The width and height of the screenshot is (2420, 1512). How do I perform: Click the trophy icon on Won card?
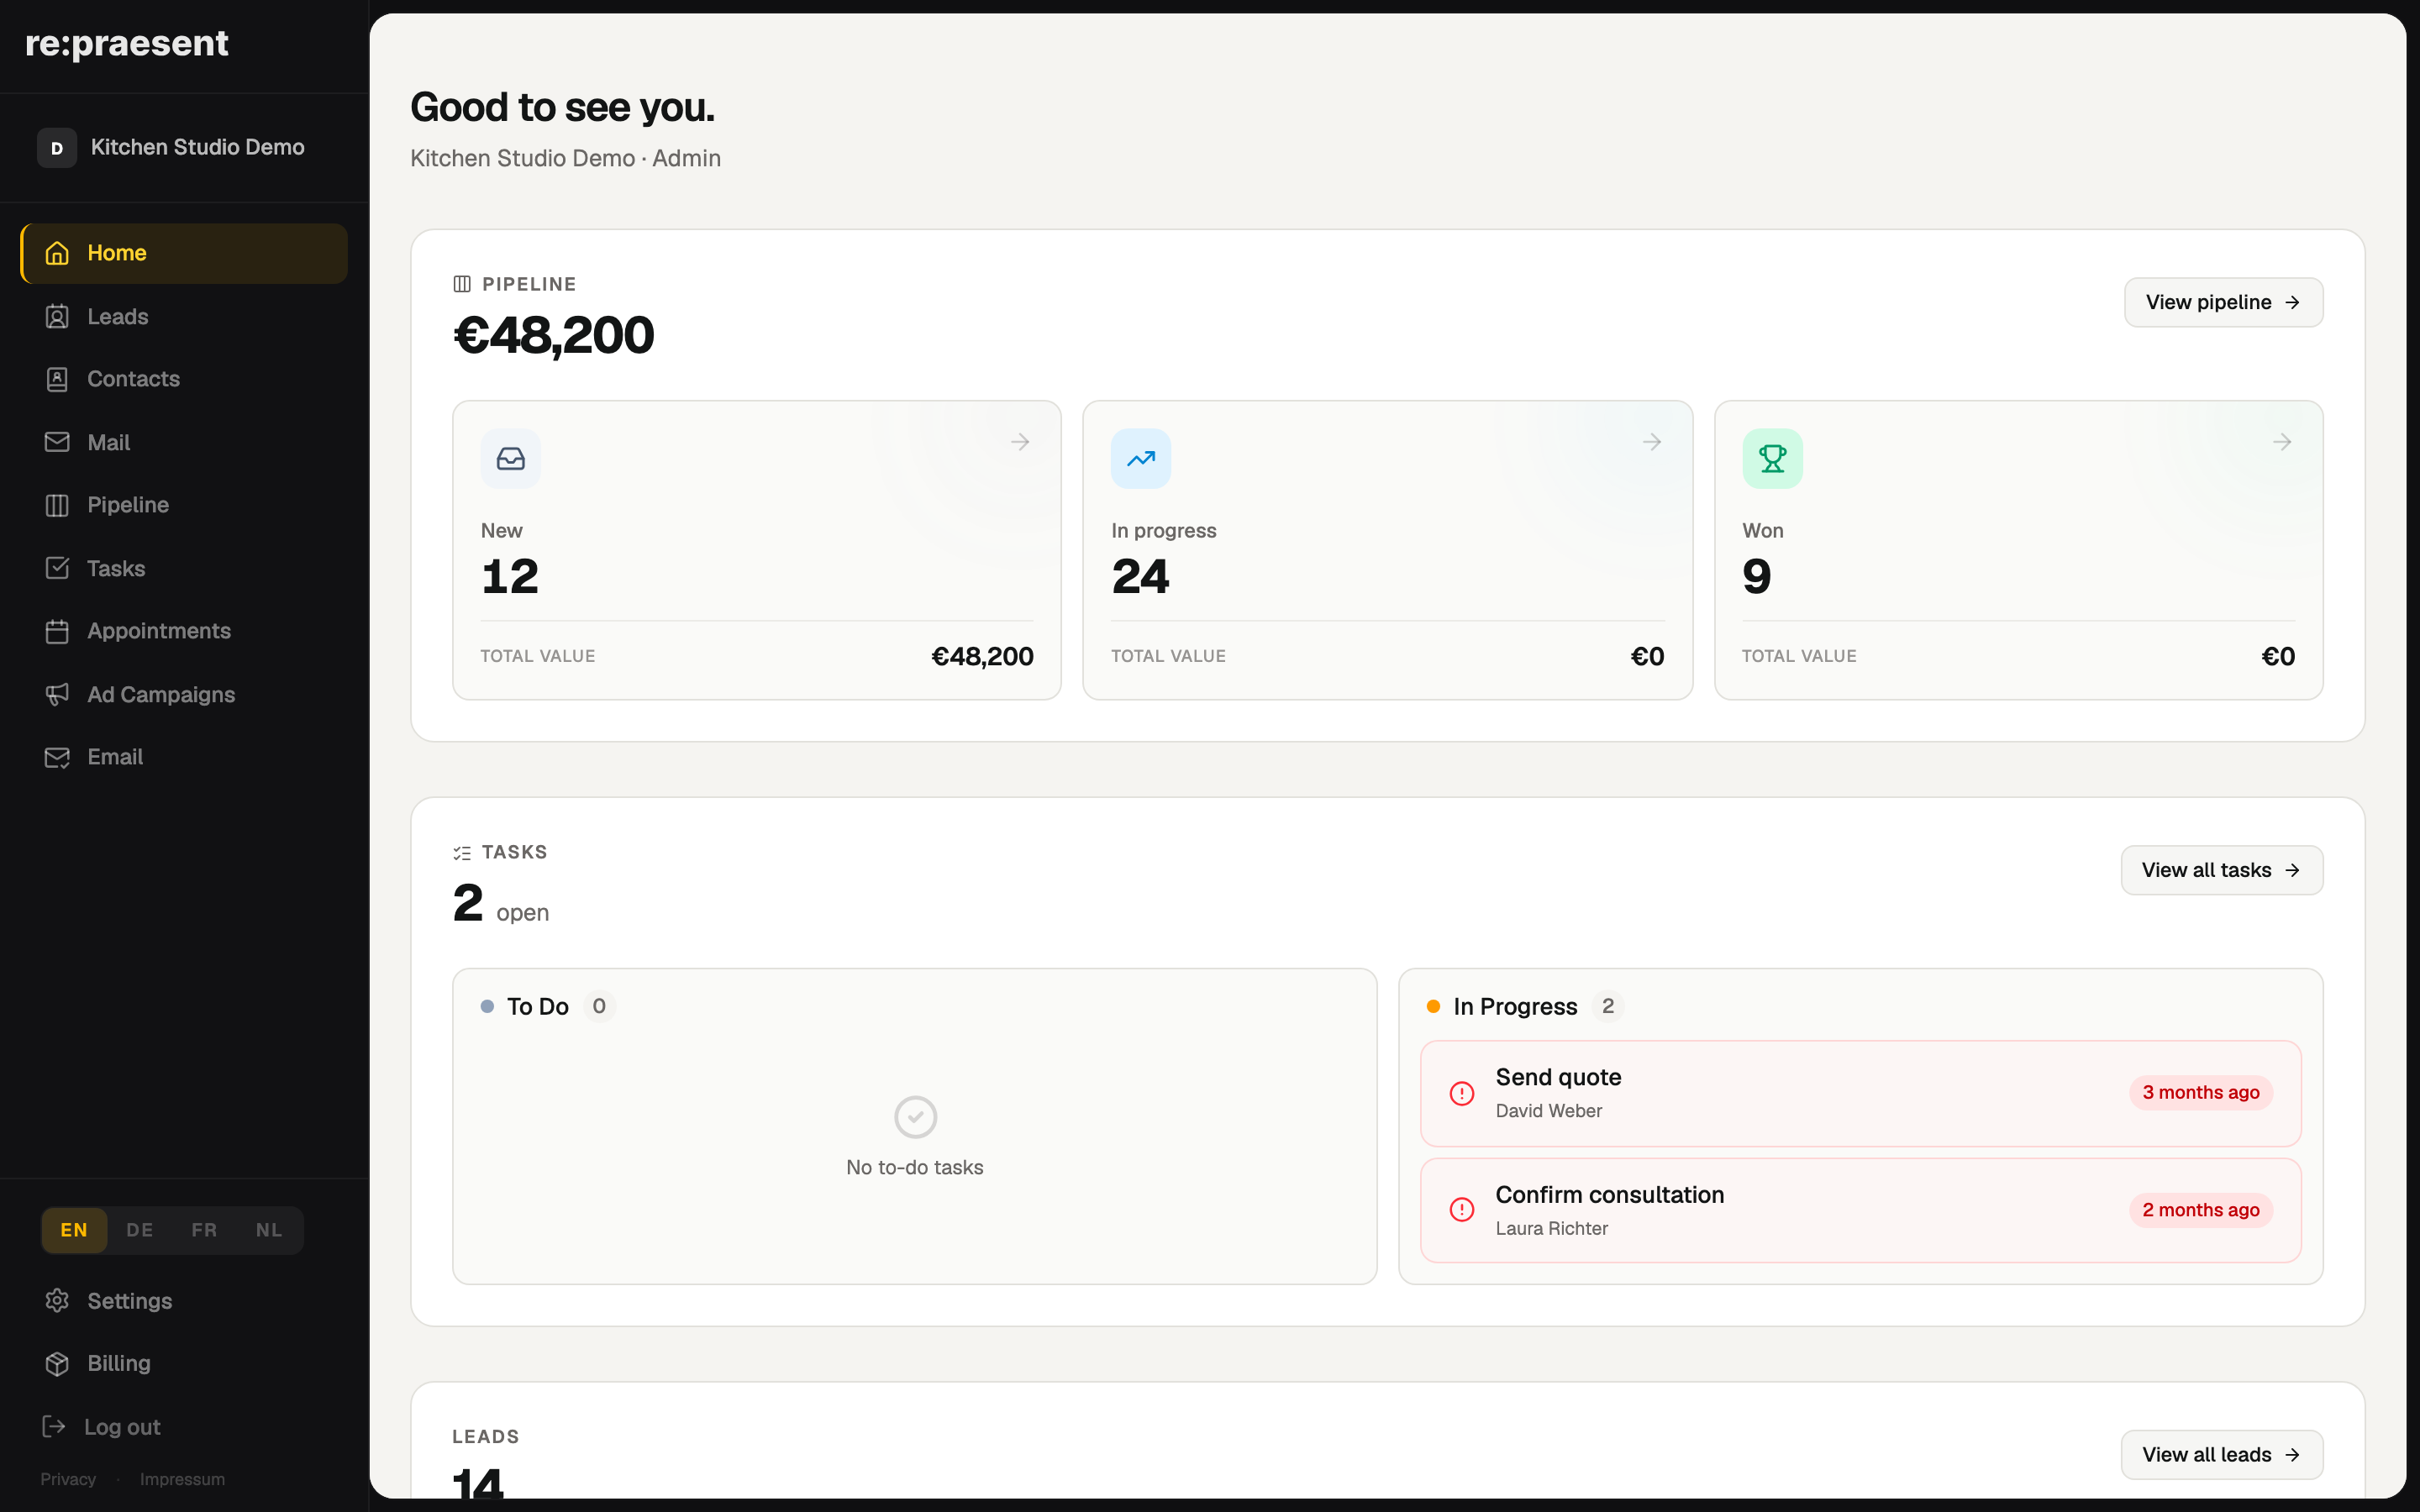1772,459
